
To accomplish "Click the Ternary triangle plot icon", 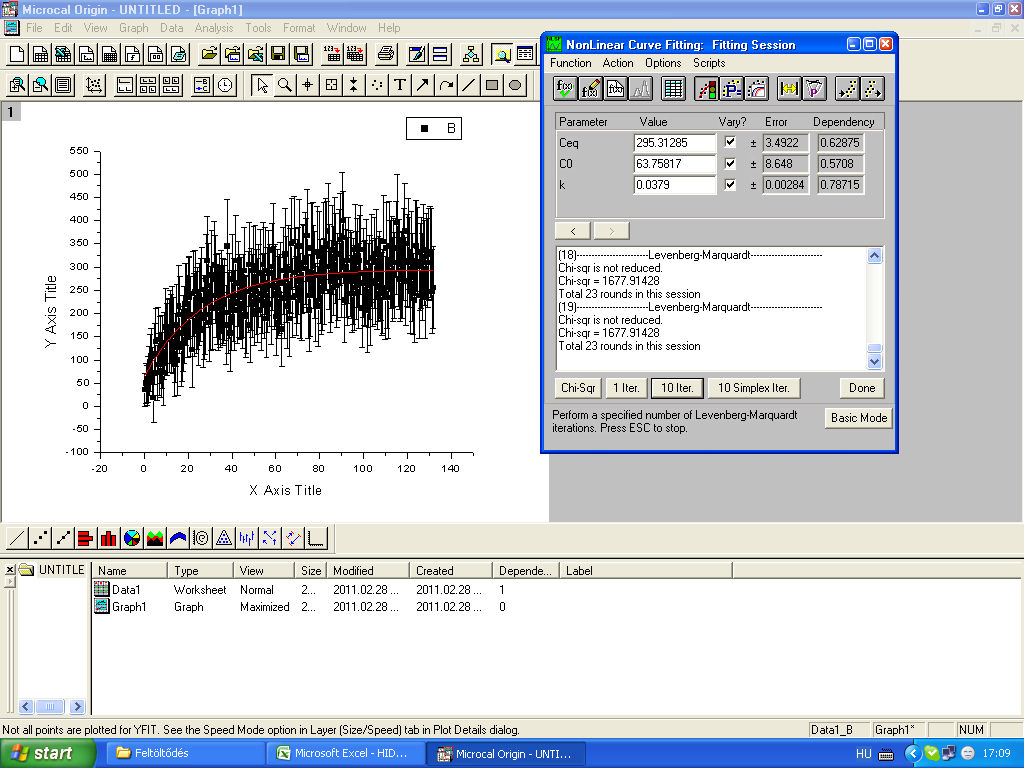I will (224, 538).
